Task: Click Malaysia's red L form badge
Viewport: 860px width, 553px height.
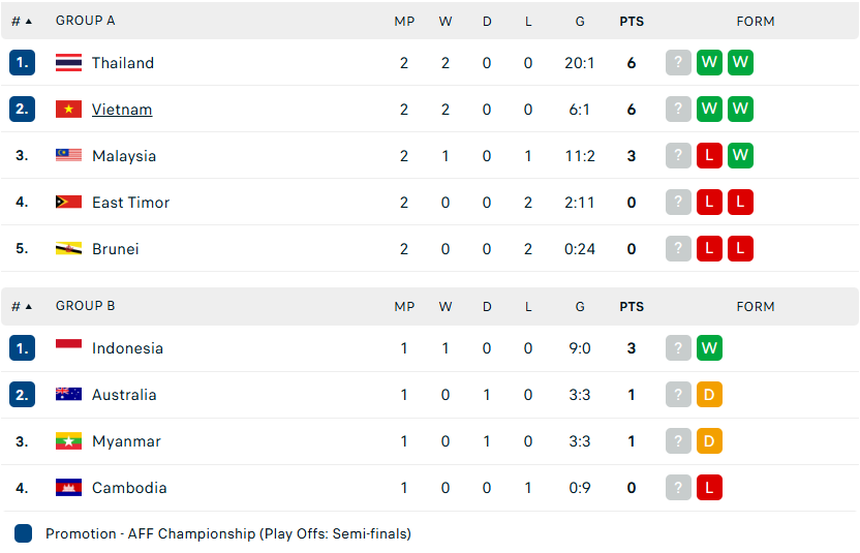Action: [x=709, y=156]
